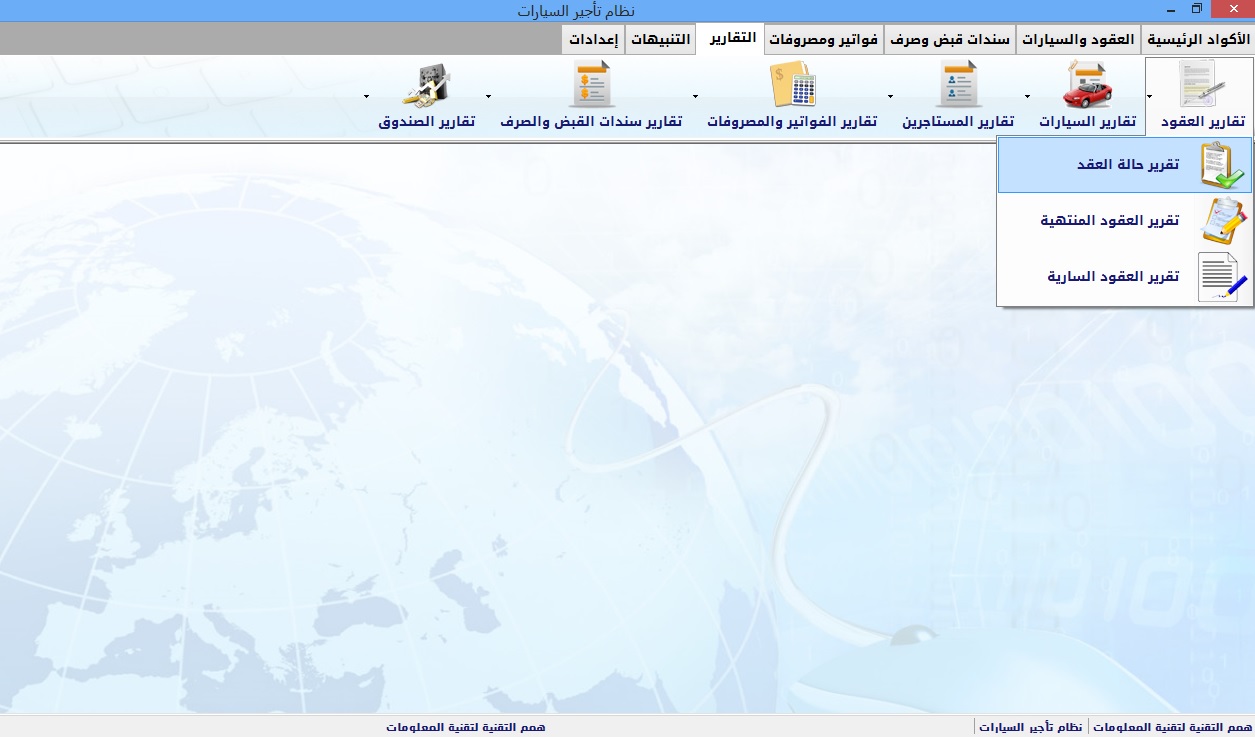Expand the arrow beside تقارير سندات القبض والصرف

(x=488, y=96)
